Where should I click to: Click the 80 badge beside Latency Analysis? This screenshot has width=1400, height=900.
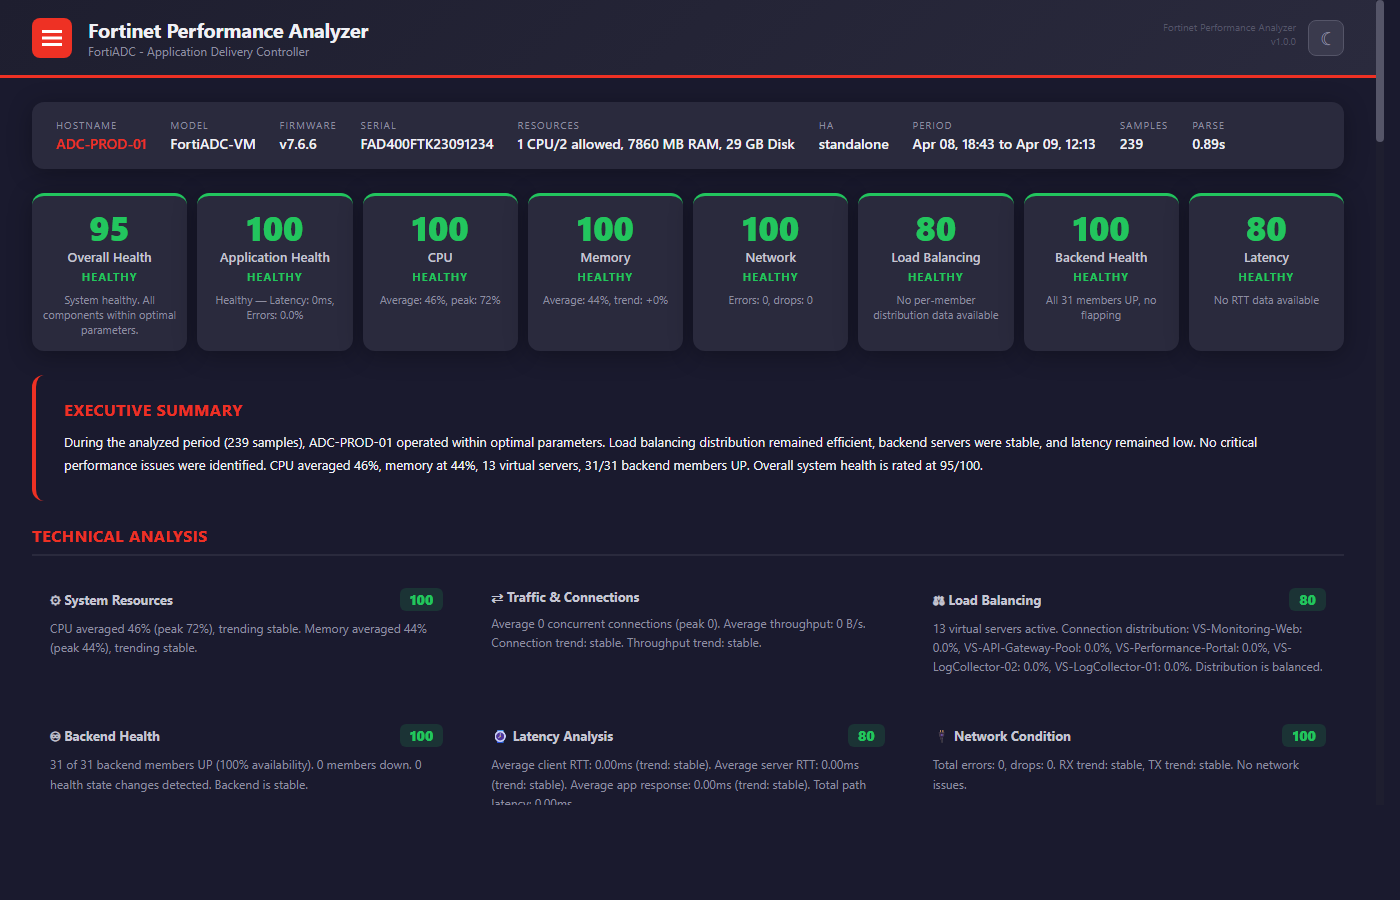(x=866, y=735)
